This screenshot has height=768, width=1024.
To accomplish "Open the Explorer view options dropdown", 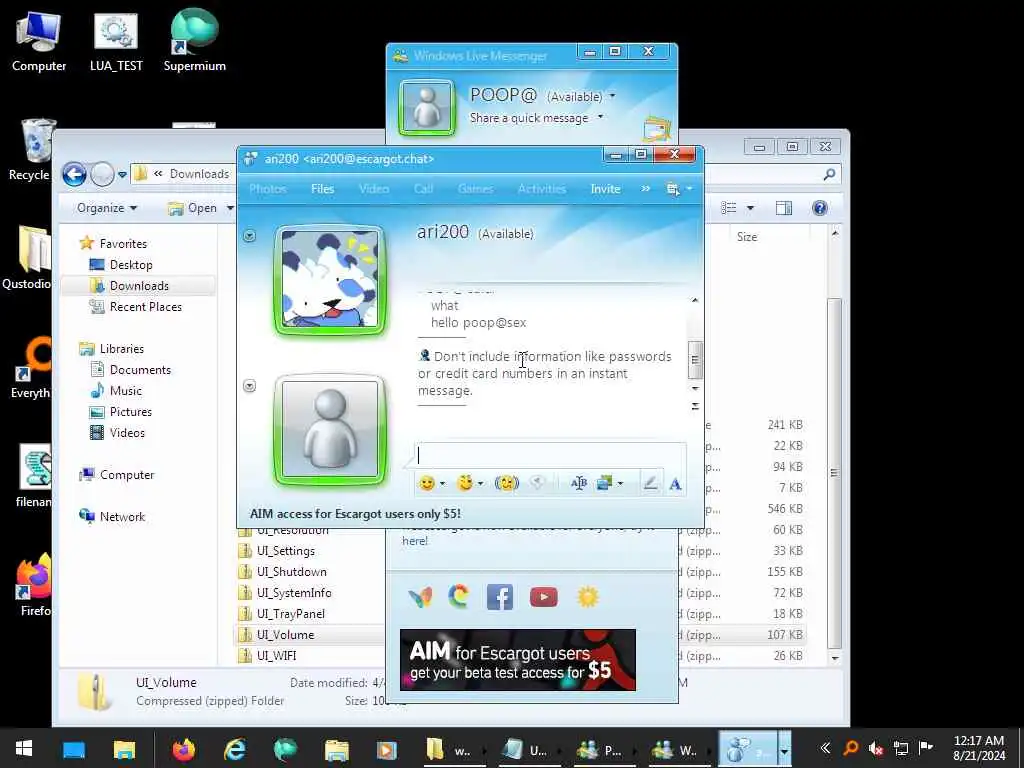I will point(750,208).
